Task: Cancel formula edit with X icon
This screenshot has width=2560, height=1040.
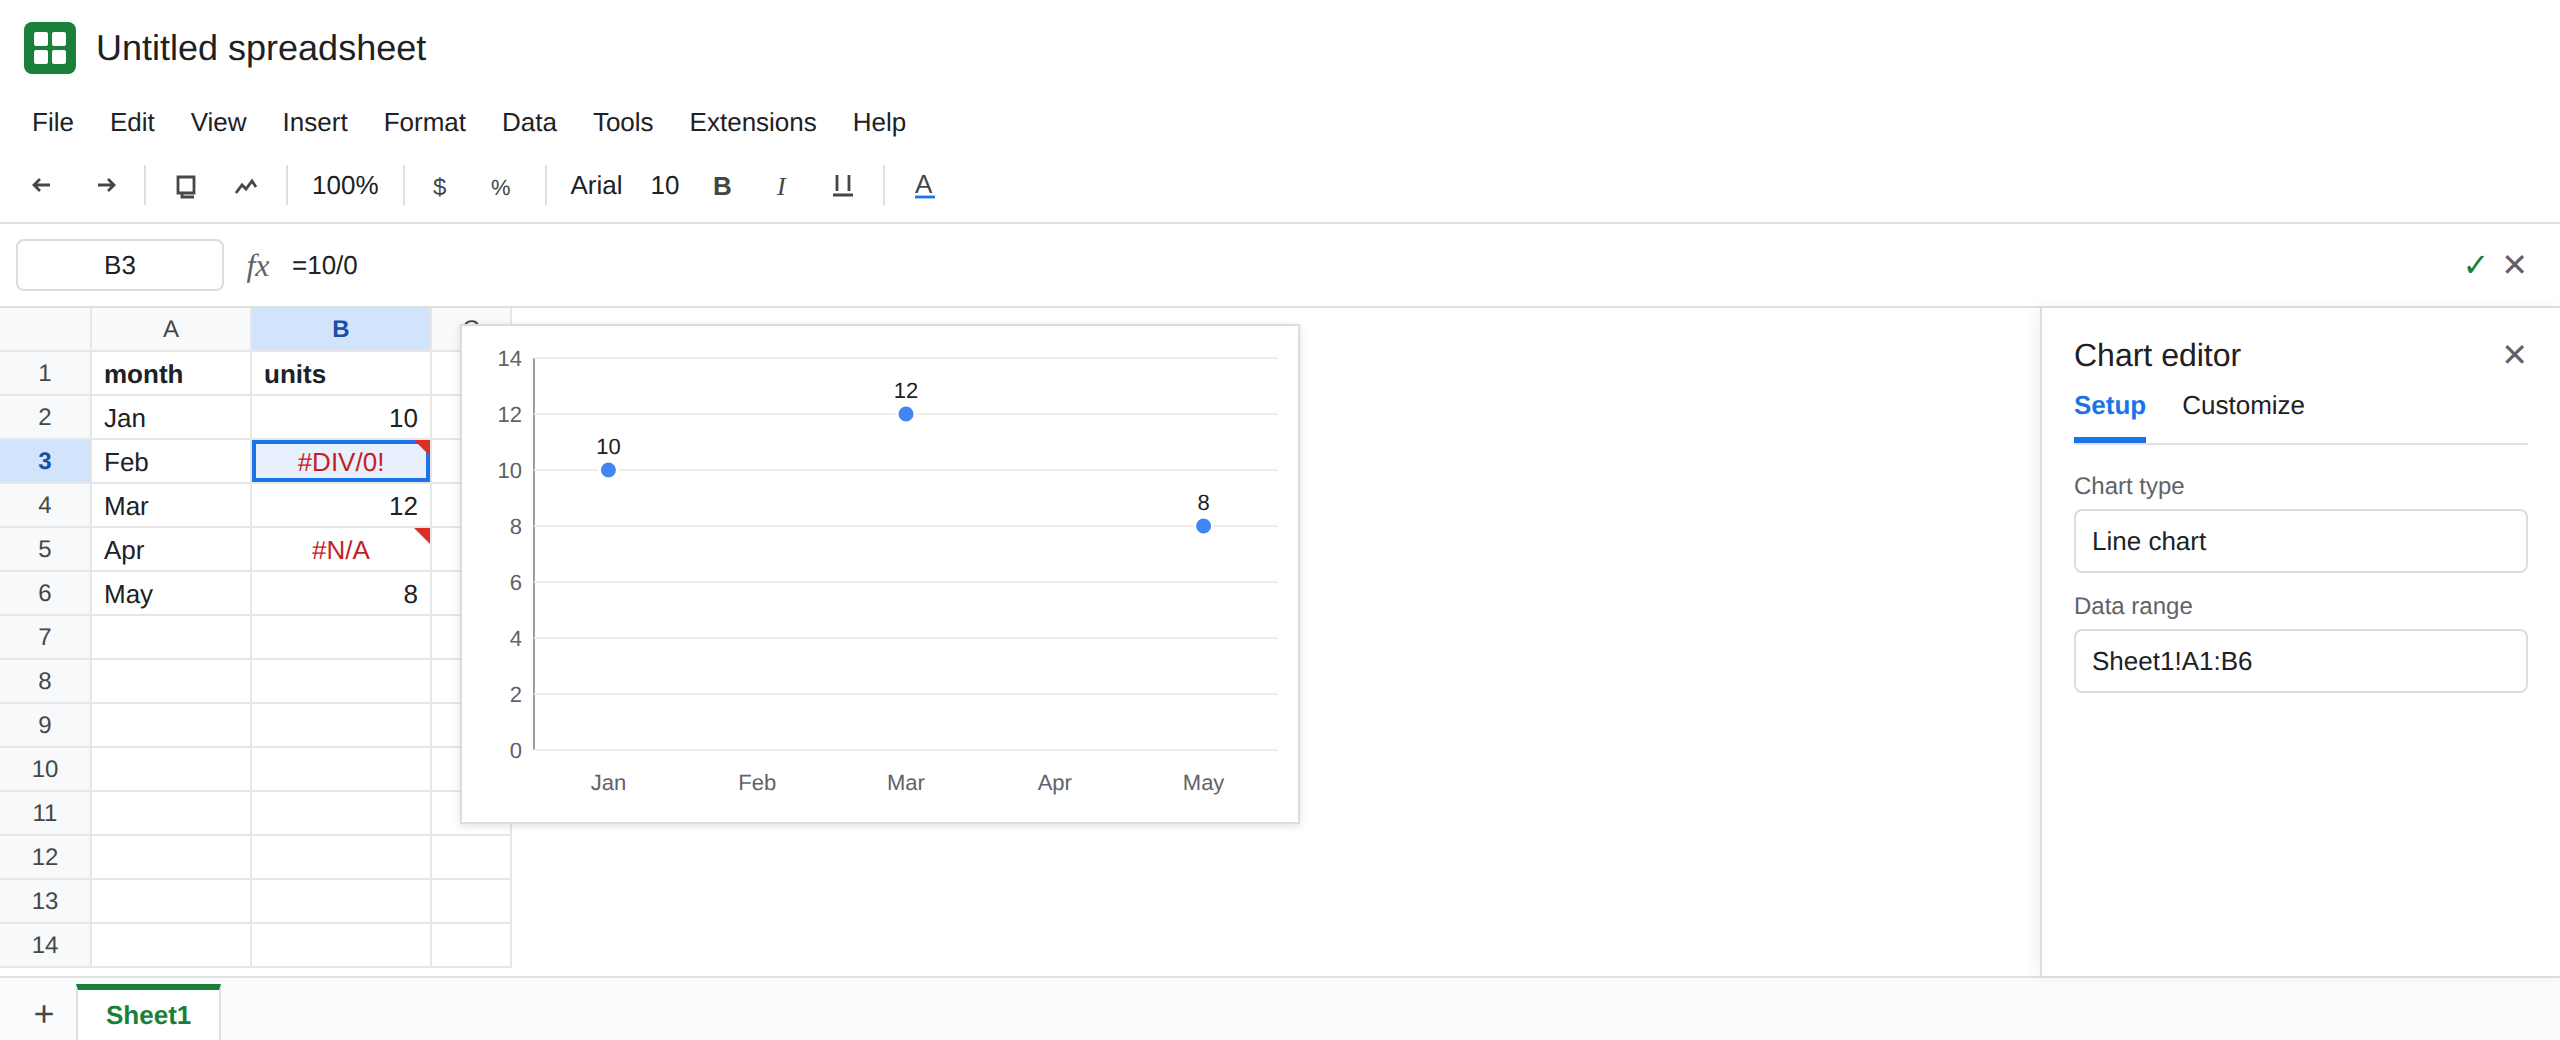Action: click(2514, 264)
